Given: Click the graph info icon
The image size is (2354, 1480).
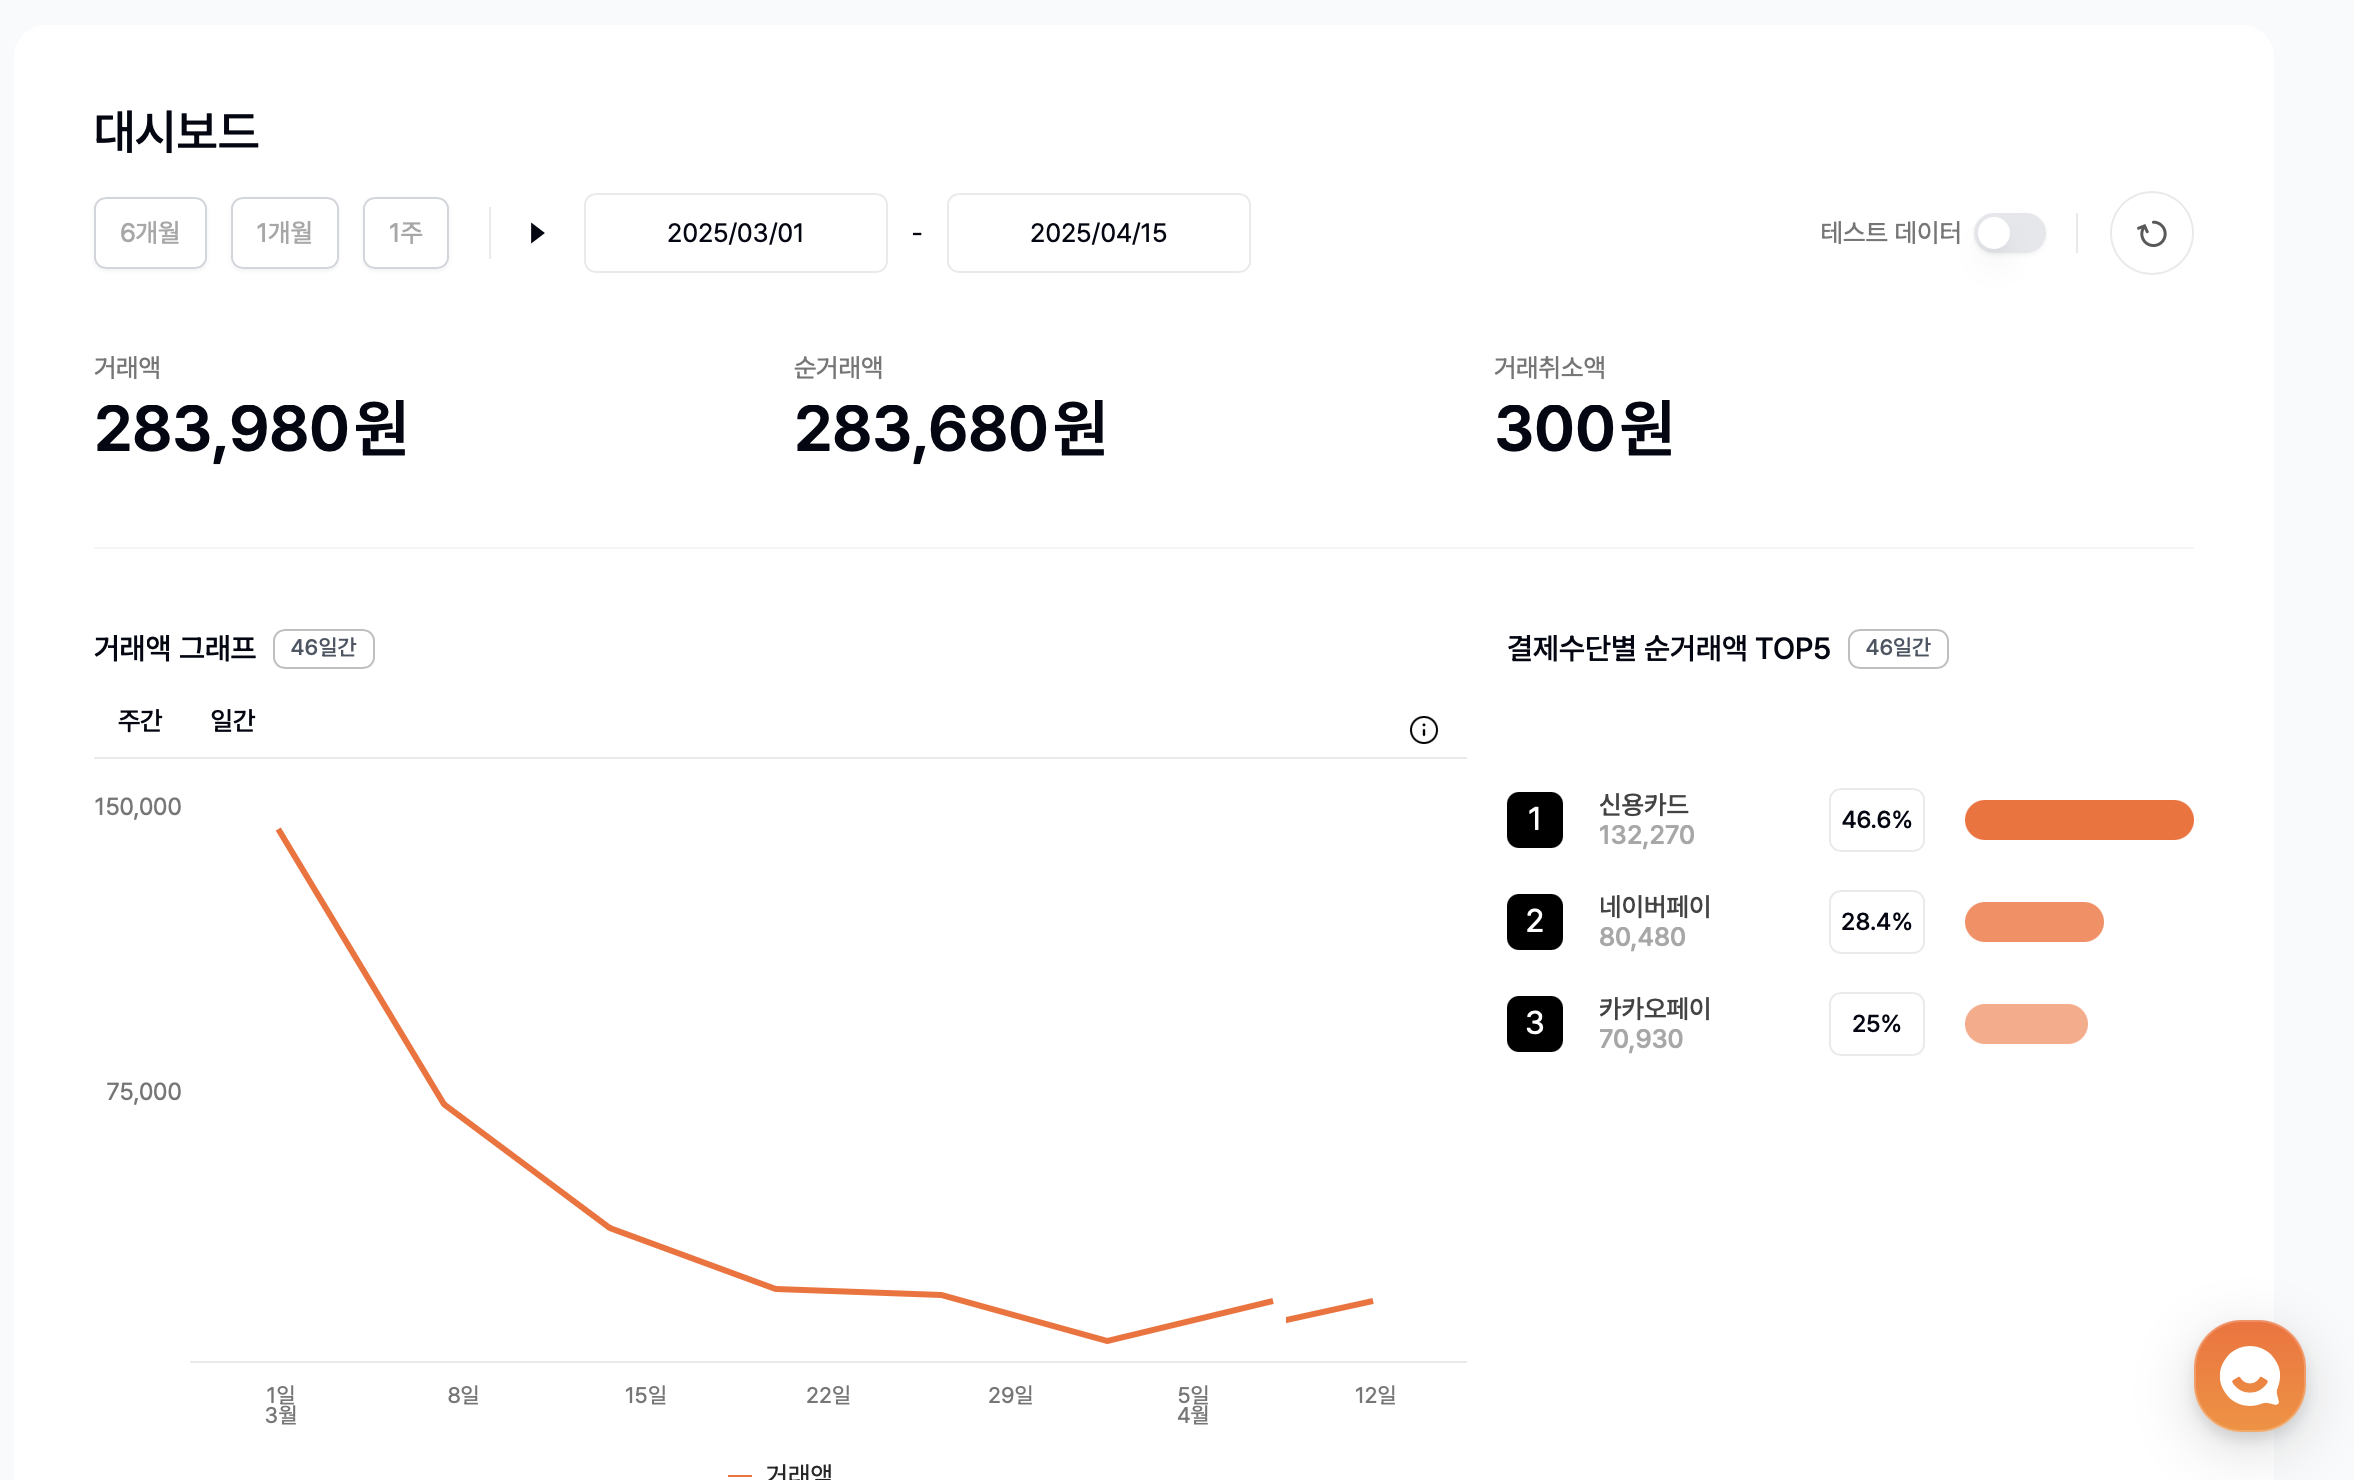Looking at the screenshot, I should click(x=1423, y=730).
